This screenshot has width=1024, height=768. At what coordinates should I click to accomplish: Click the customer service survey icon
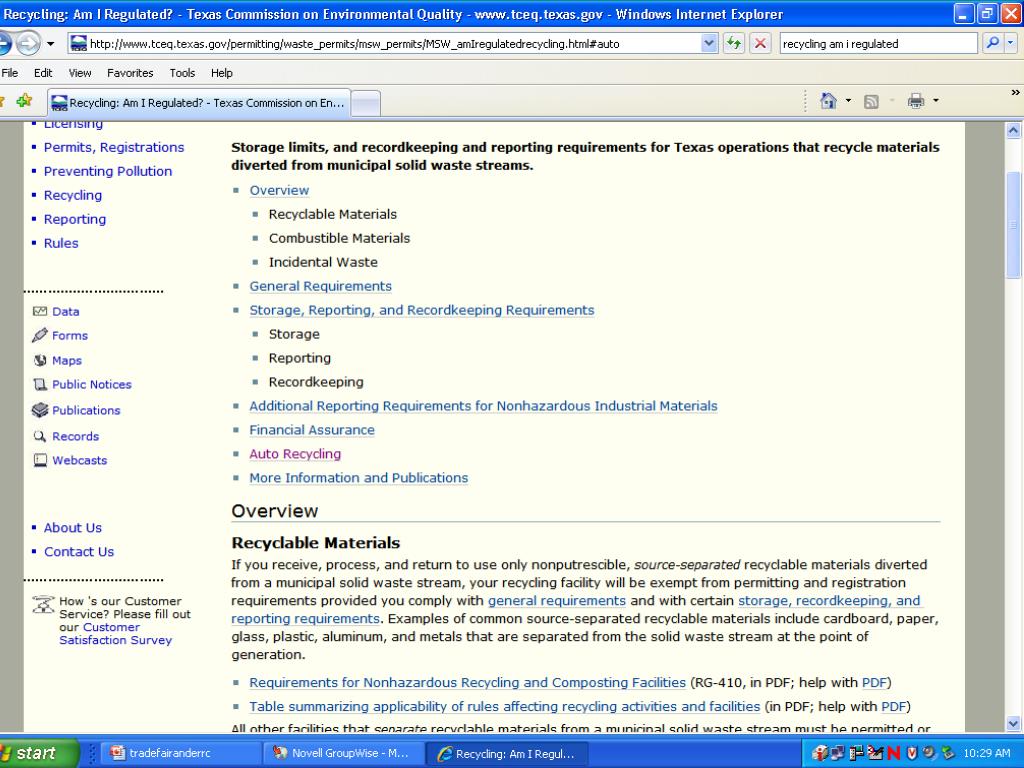click(x=43, y=605)
